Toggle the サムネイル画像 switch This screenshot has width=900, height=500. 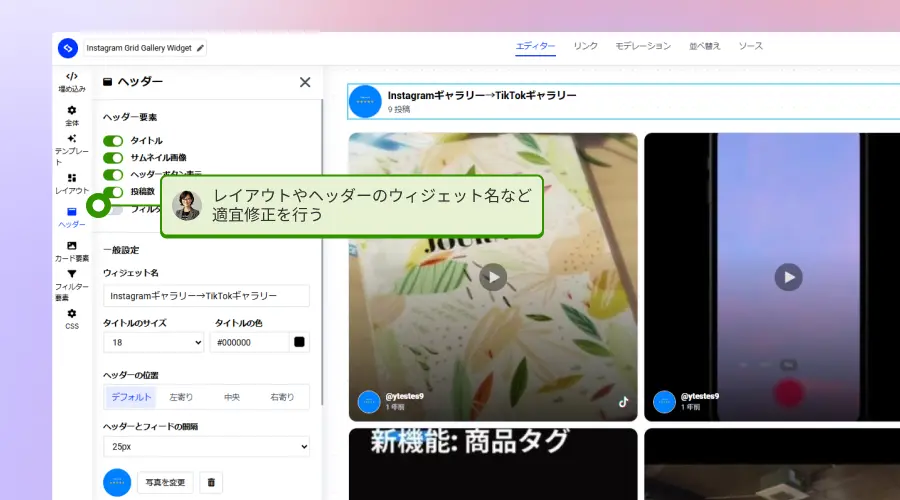[x=113, y=158]
